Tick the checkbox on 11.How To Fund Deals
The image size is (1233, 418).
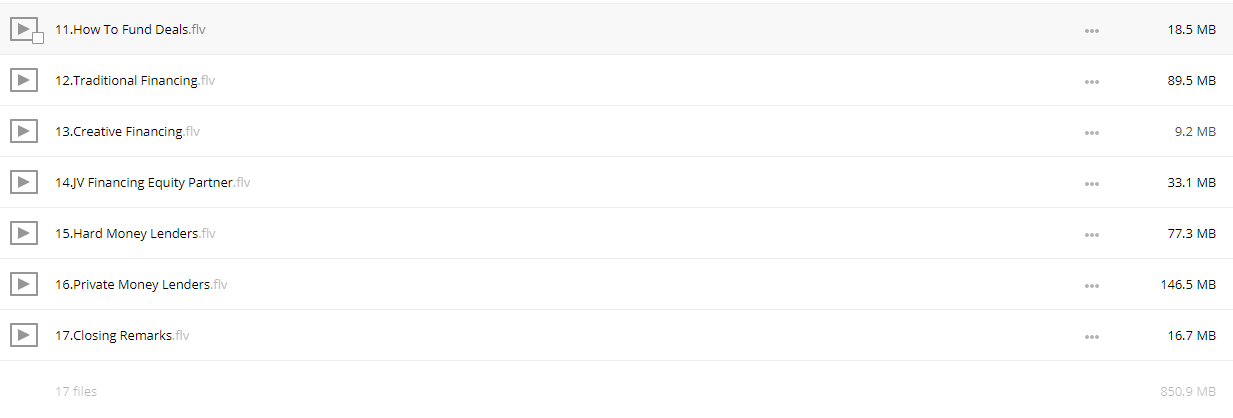38,38
